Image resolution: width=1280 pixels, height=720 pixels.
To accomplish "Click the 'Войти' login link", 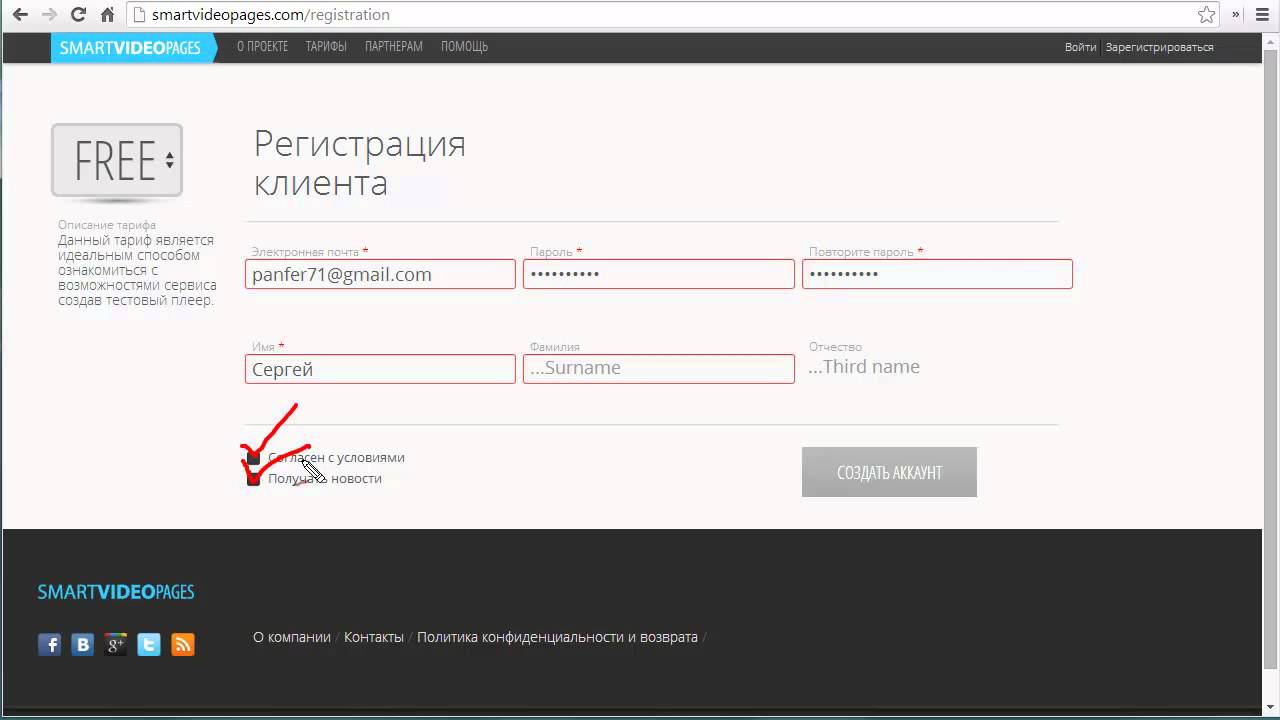I will (1080, 47).
